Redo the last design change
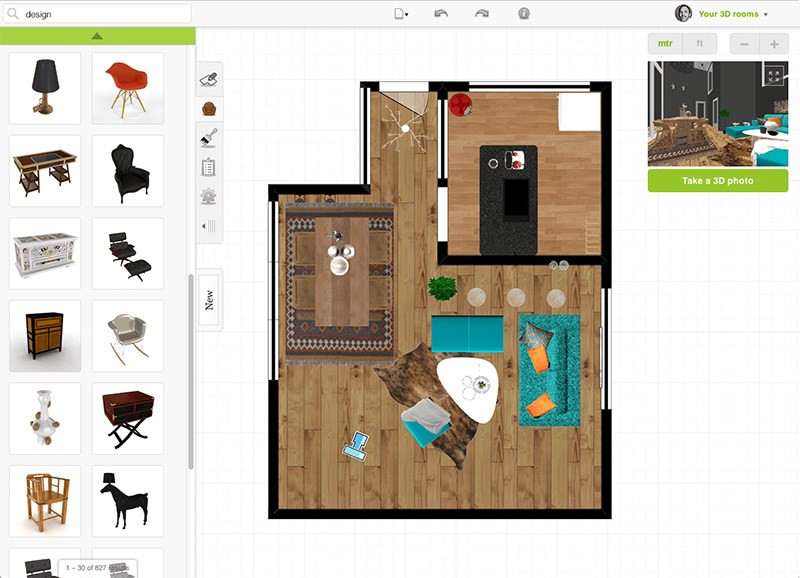The width and height of the screenshot is (800, 578). tap(483, 14)
